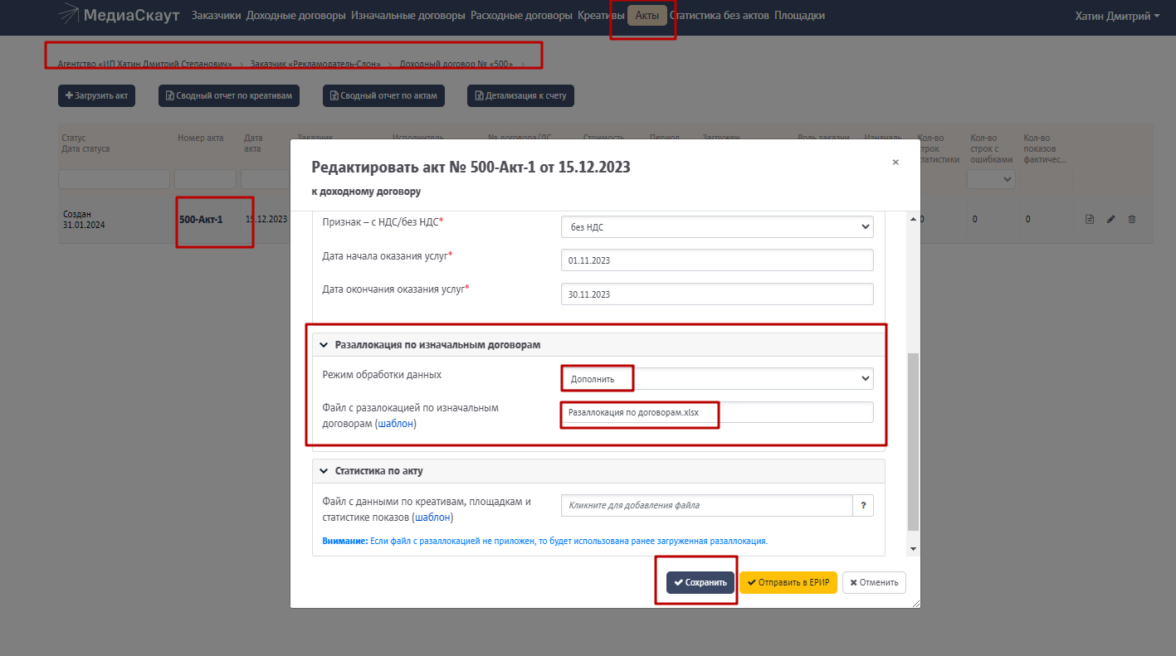Screen dimensions: 1176x656
Task: Click the Дата окончания оказания услуг field
Action: pos(717,294)
